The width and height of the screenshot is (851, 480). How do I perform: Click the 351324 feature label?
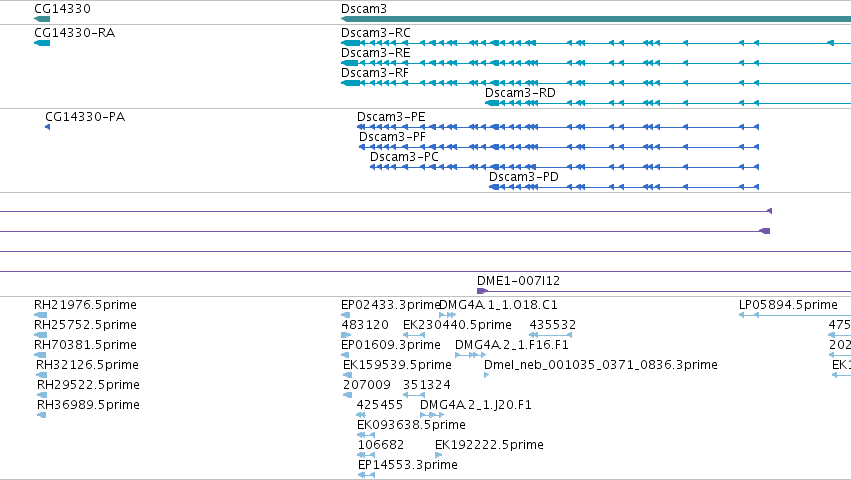pyautogui.click(x=427, y=385)
